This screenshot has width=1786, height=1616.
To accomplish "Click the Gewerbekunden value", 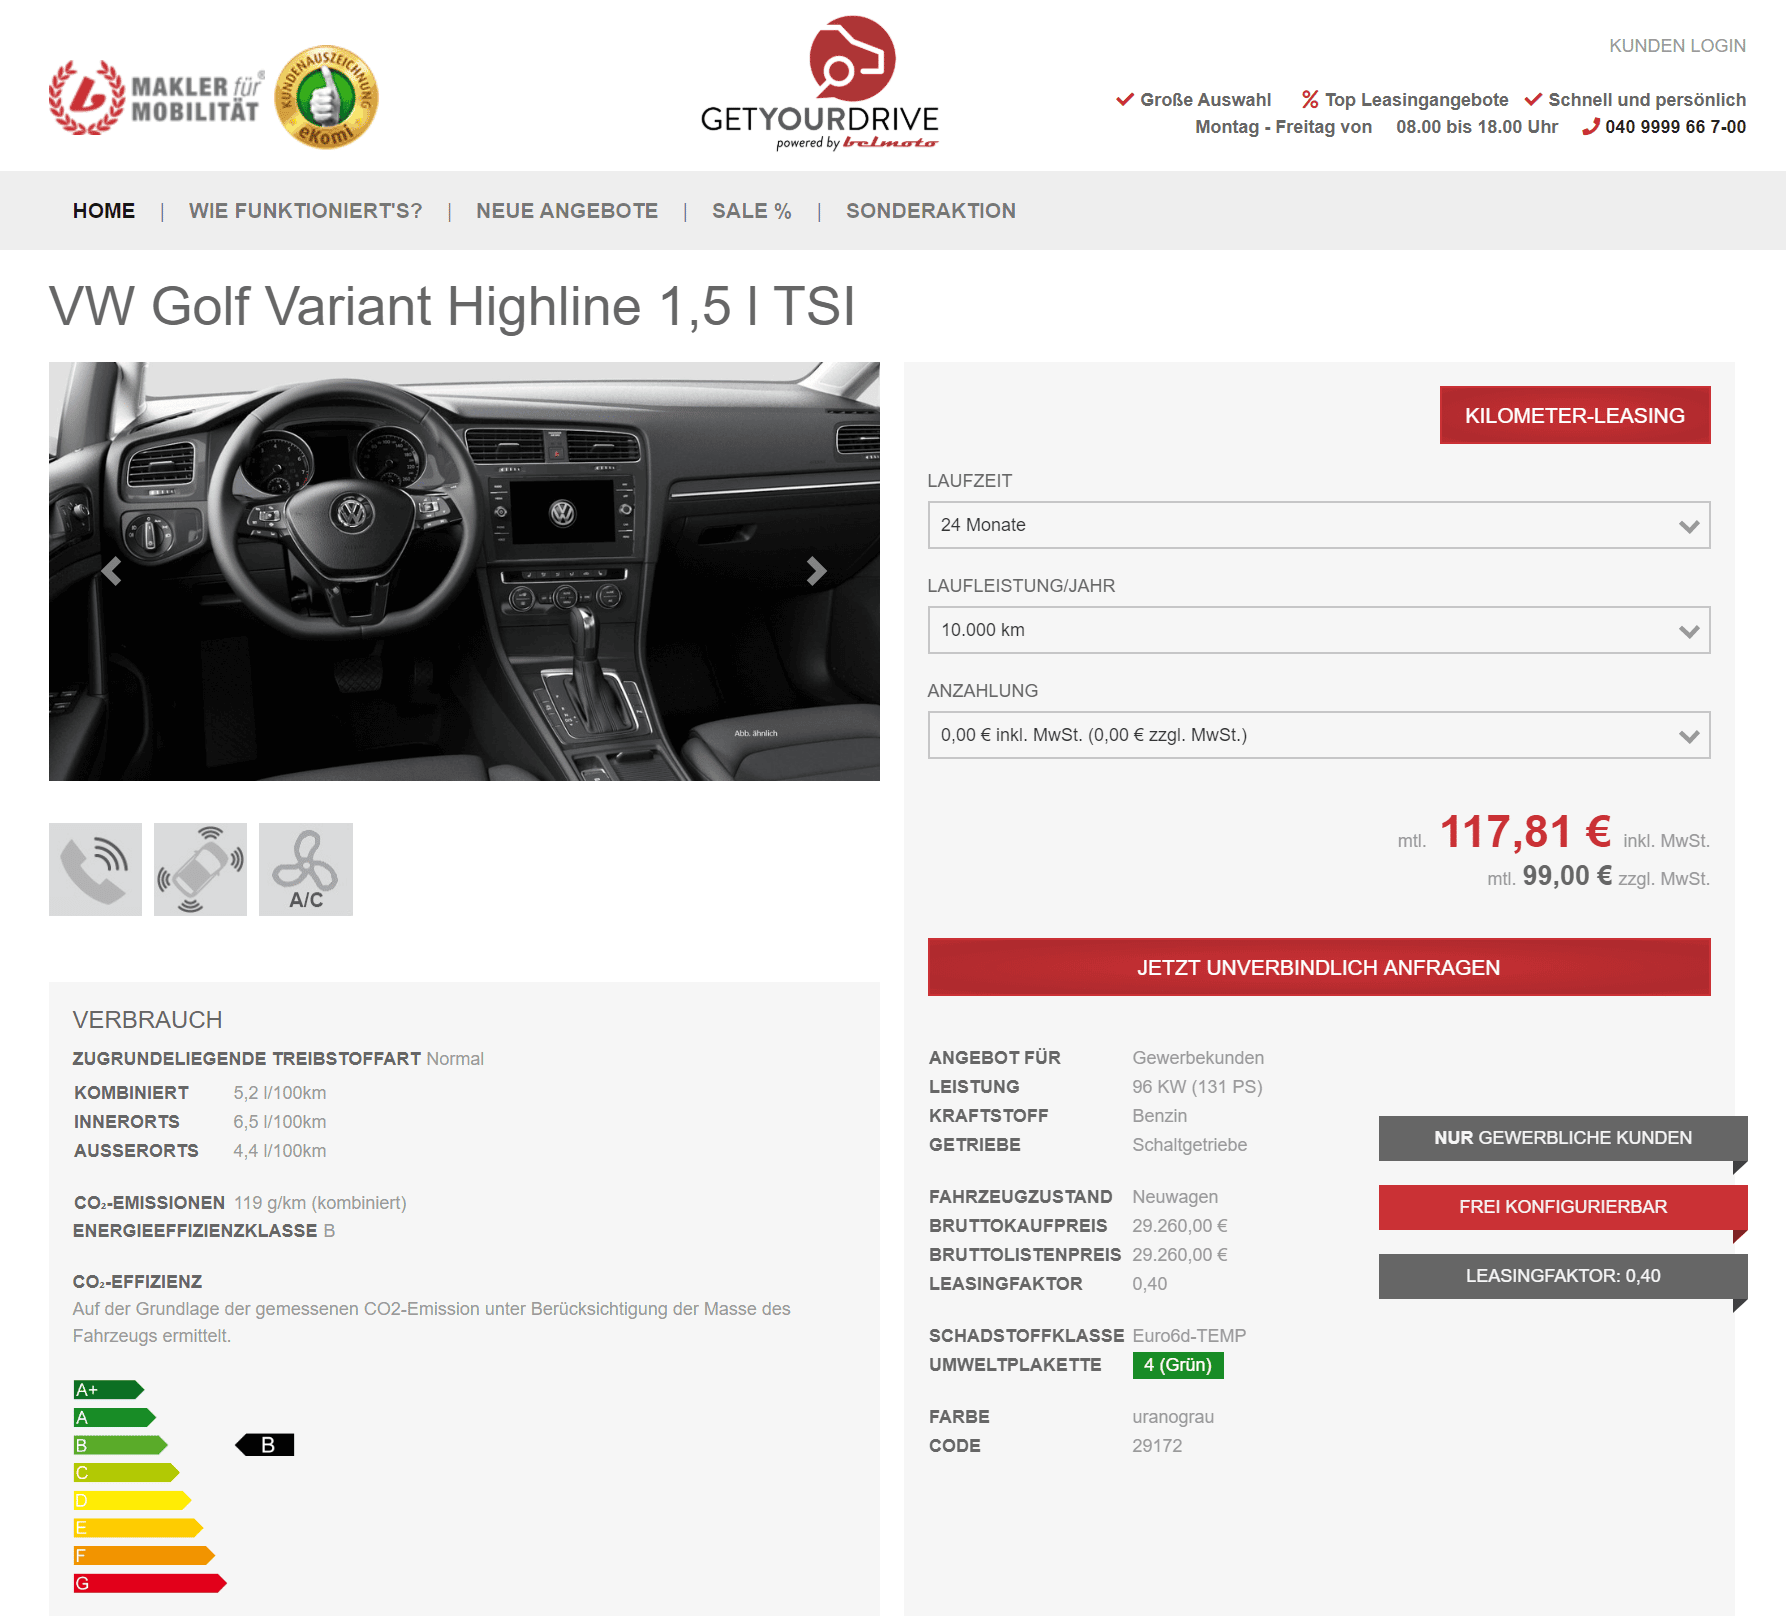I will click(x=1198, y=1058).
